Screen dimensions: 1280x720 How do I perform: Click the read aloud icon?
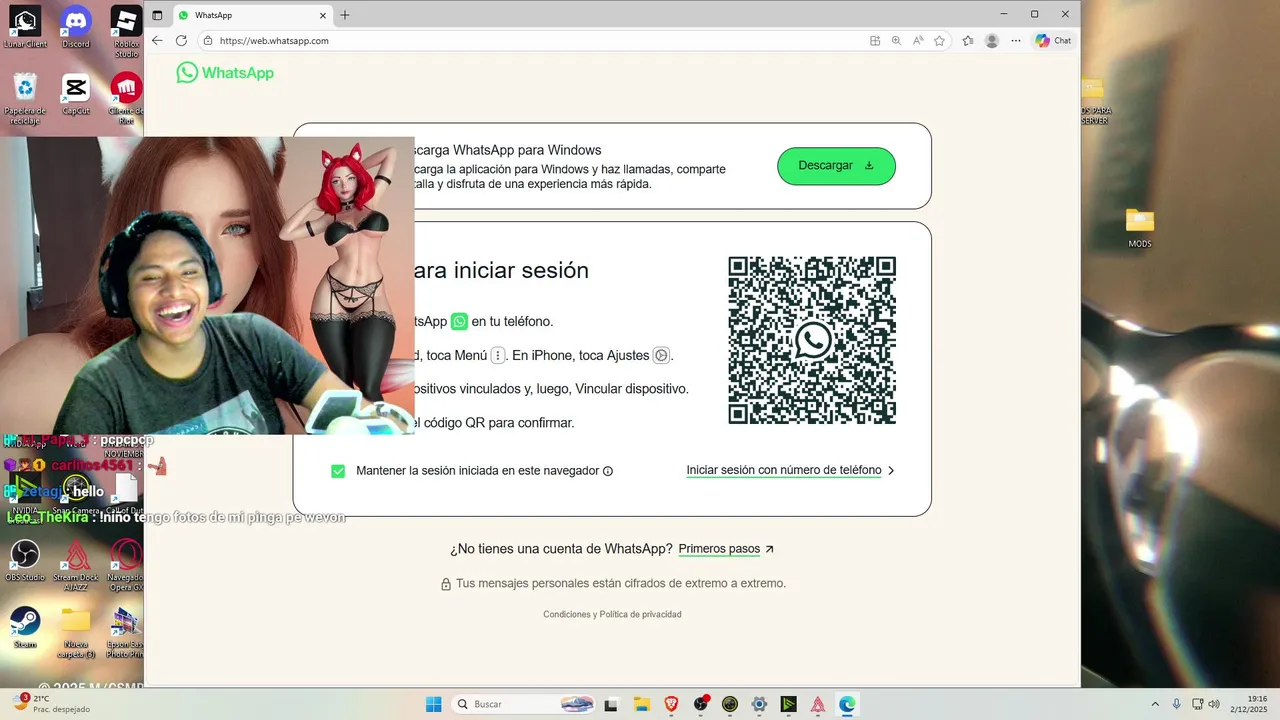[918, 41]
